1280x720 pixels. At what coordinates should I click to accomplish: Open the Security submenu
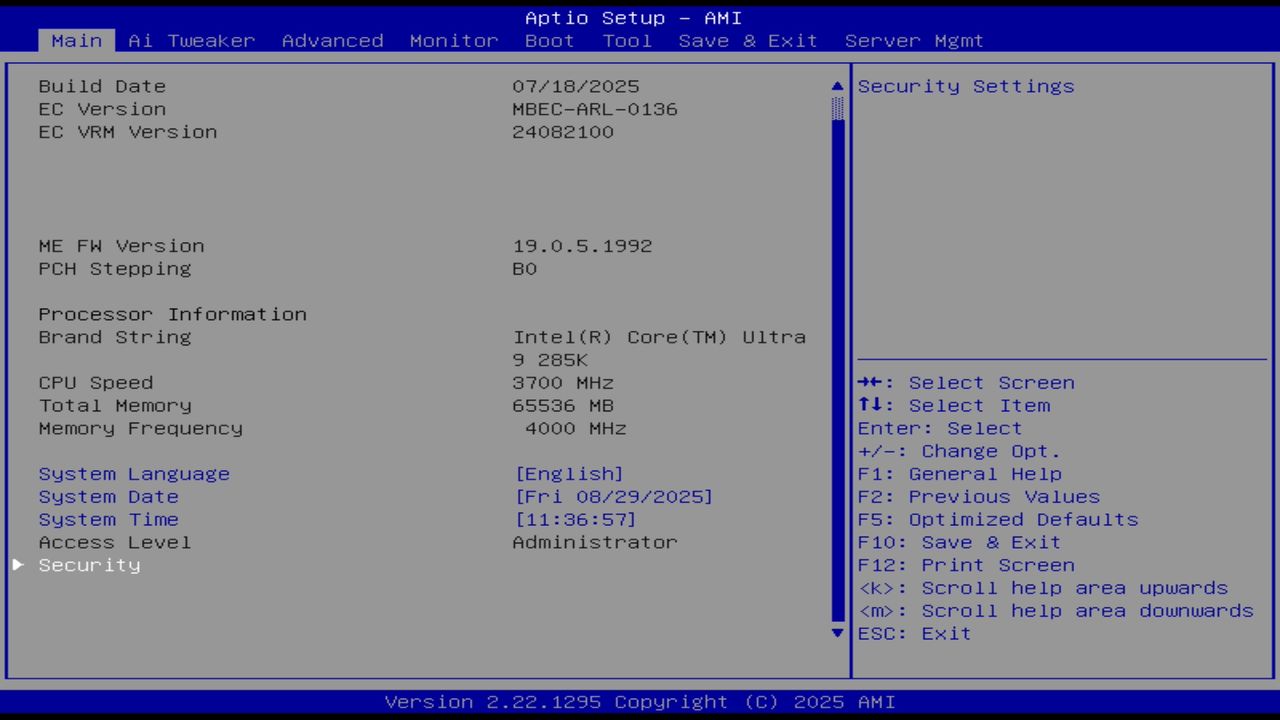pos(89,565)
